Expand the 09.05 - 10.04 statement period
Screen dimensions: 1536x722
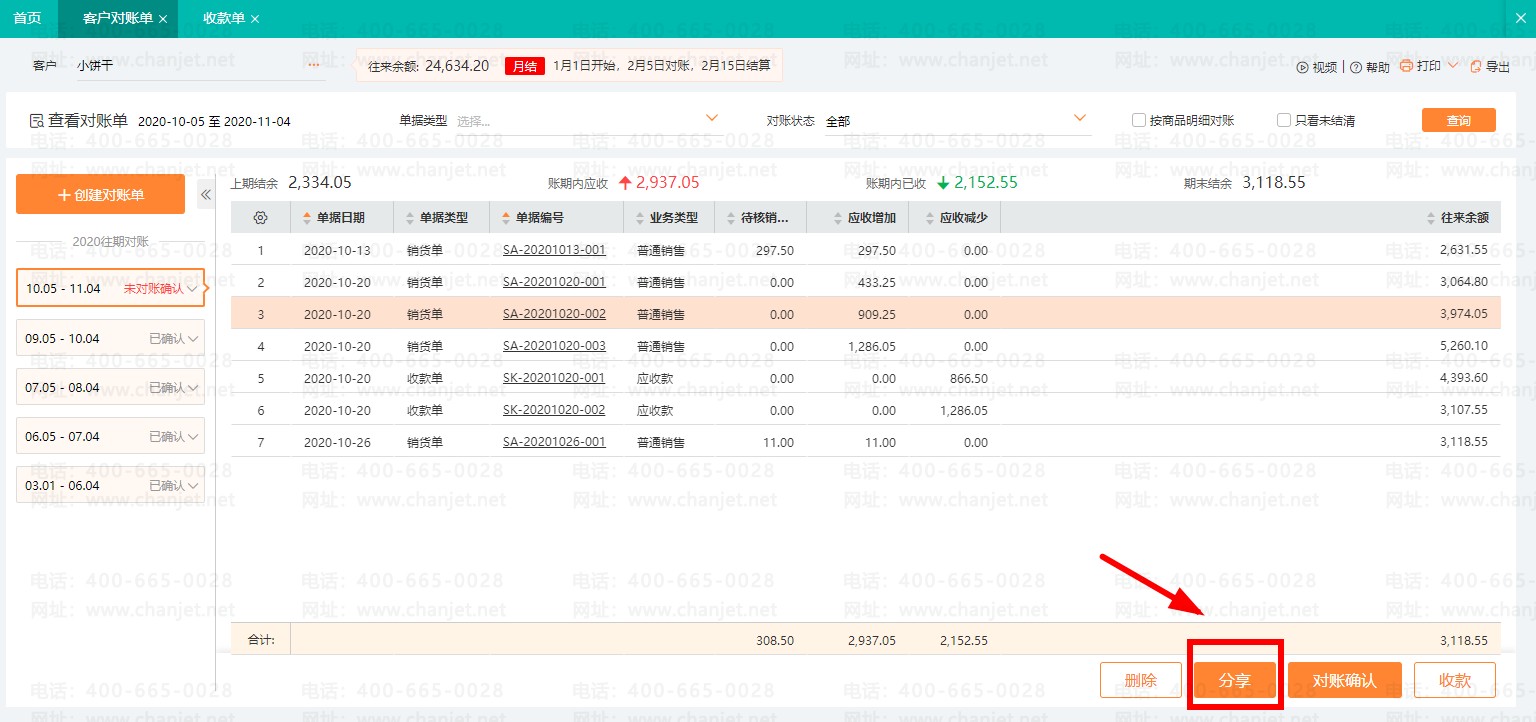pos(193,339)
